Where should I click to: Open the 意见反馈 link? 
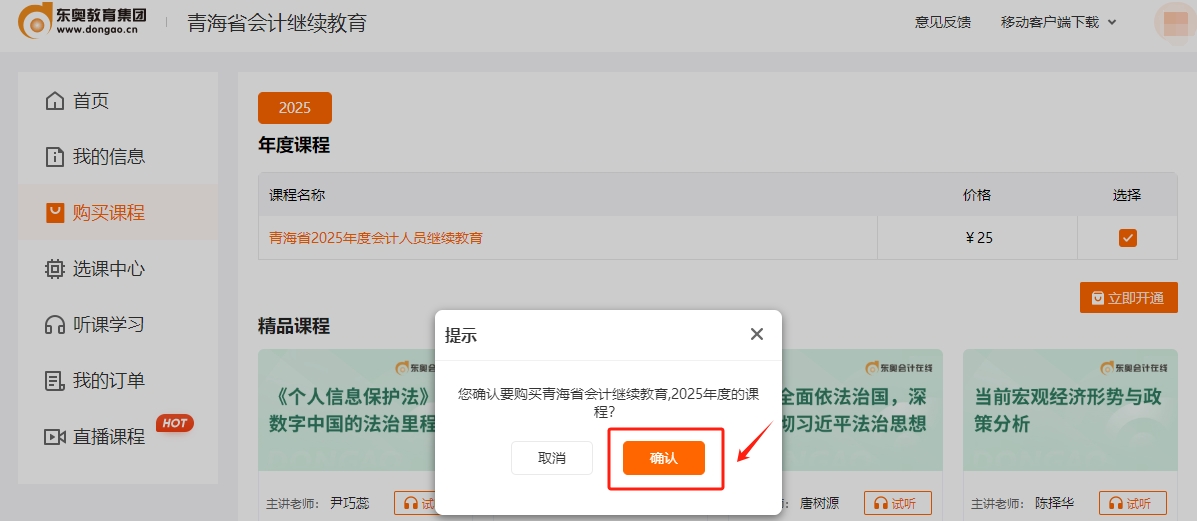tap(943, 23)
